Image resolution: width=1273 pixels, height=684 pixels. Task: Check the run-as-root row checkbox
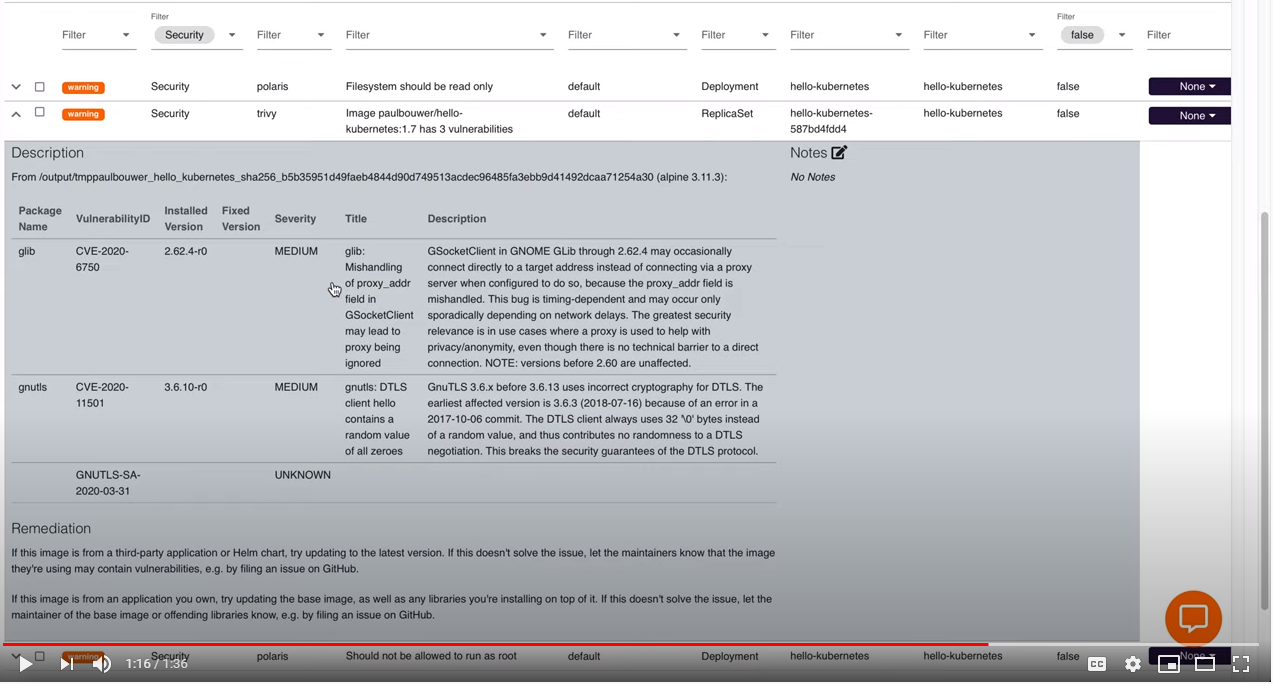tap(40, 657)
